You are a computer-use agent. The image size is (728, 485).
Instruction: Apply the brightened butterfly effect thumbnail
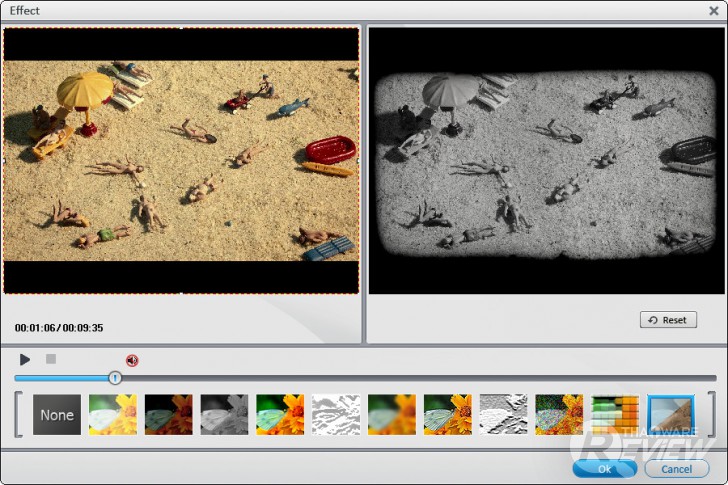point(113,414)
